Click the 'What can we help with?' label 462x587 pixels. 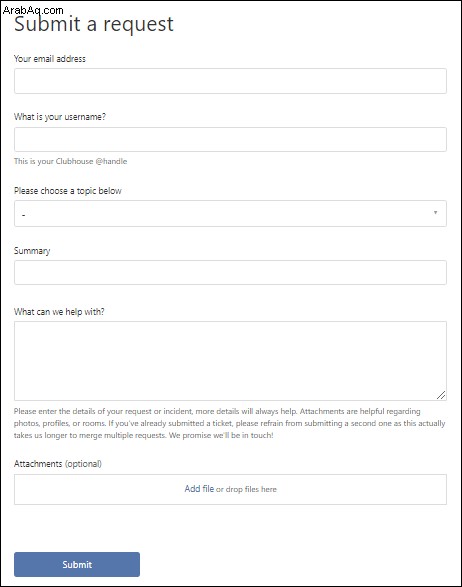pos(59,311)
